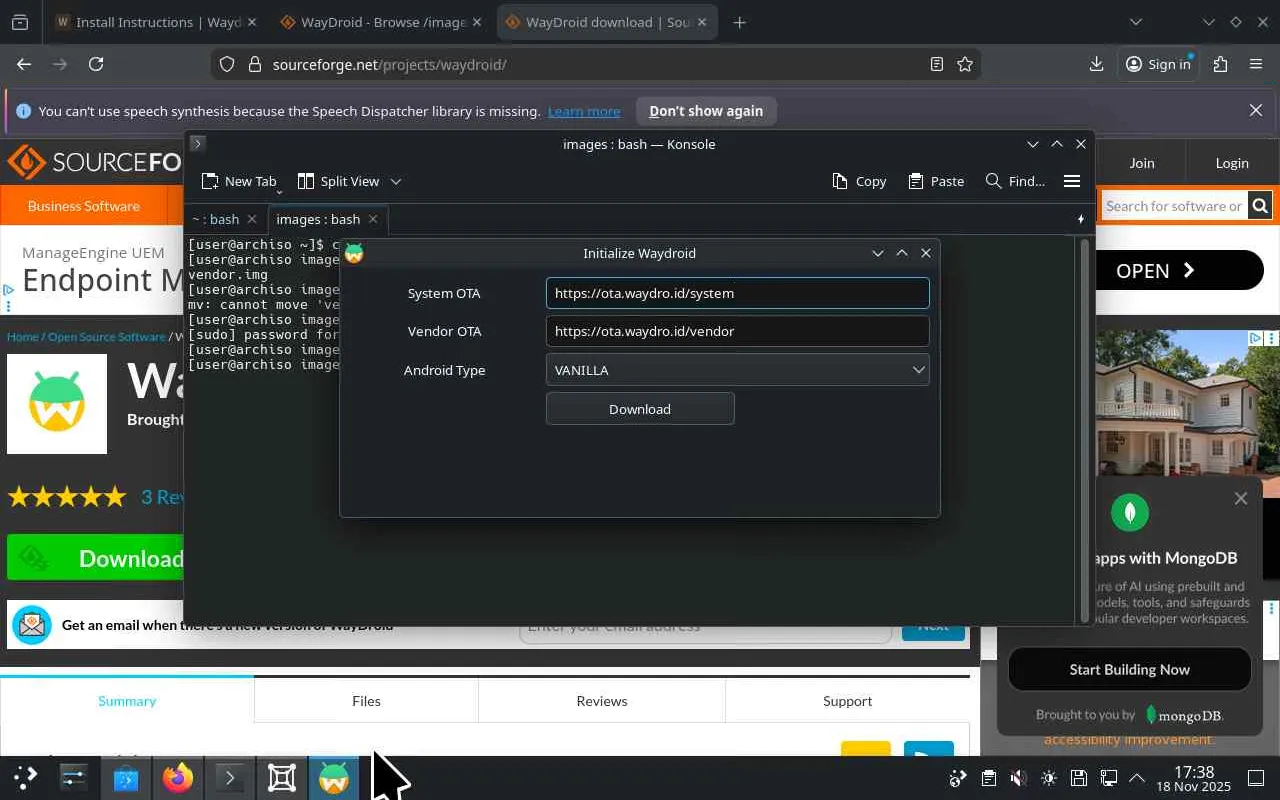Click the Login link on SourceForge
Viewport: 1280px width, 800px height.
pyautogui.click(x=1232, y=163)
